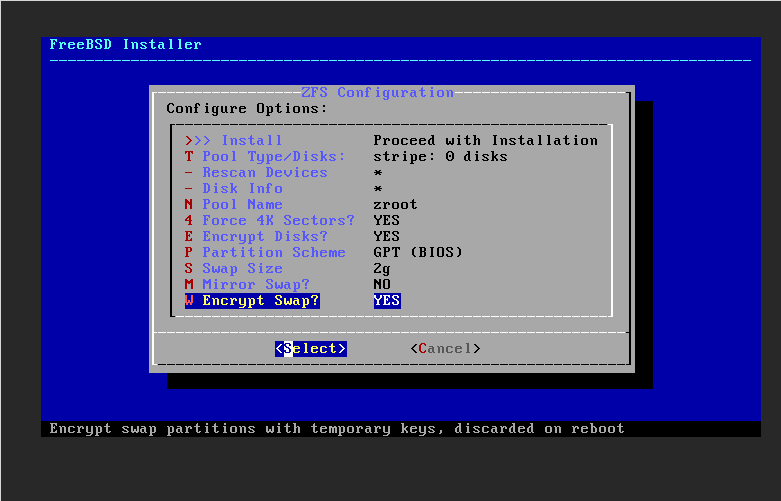Click the 'GPT (BIOS)' value

[x=418, y=252]
